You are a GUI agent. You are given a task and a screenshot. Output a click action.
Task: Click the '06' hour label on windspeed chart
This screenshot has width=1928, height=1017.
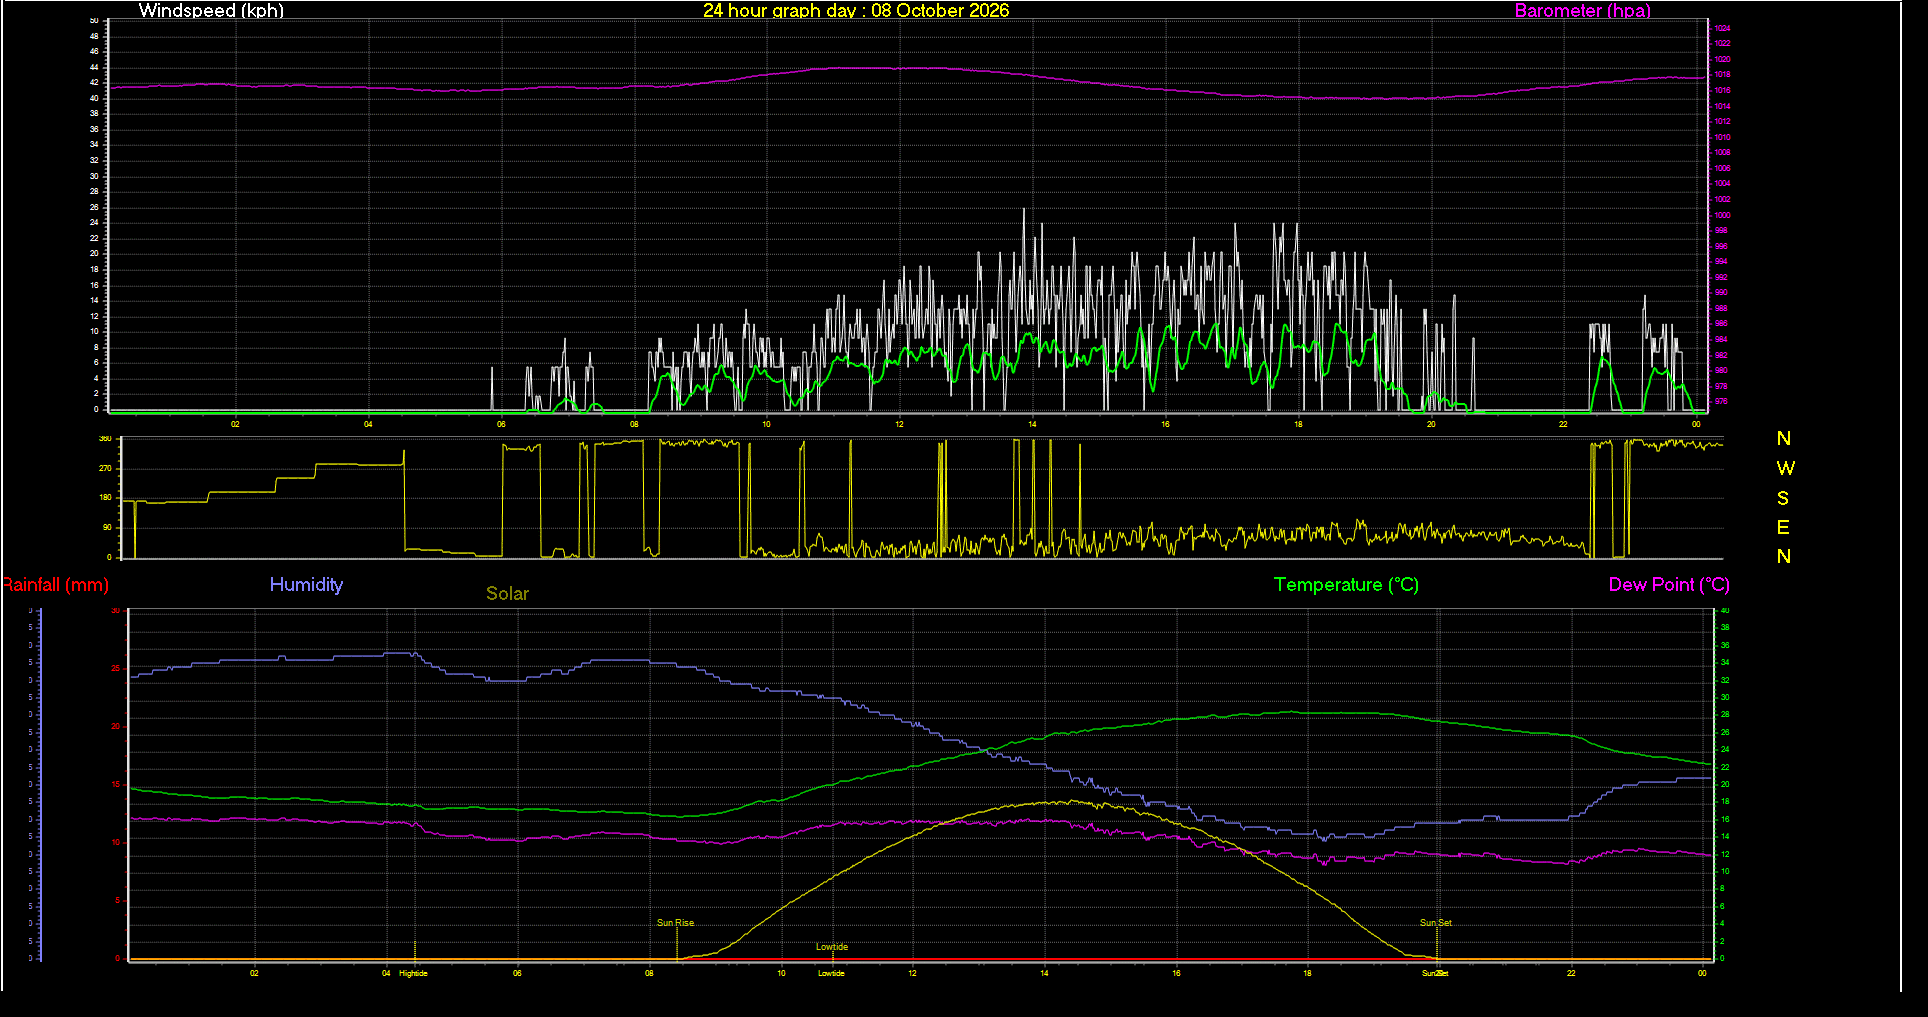click(501, 424)
